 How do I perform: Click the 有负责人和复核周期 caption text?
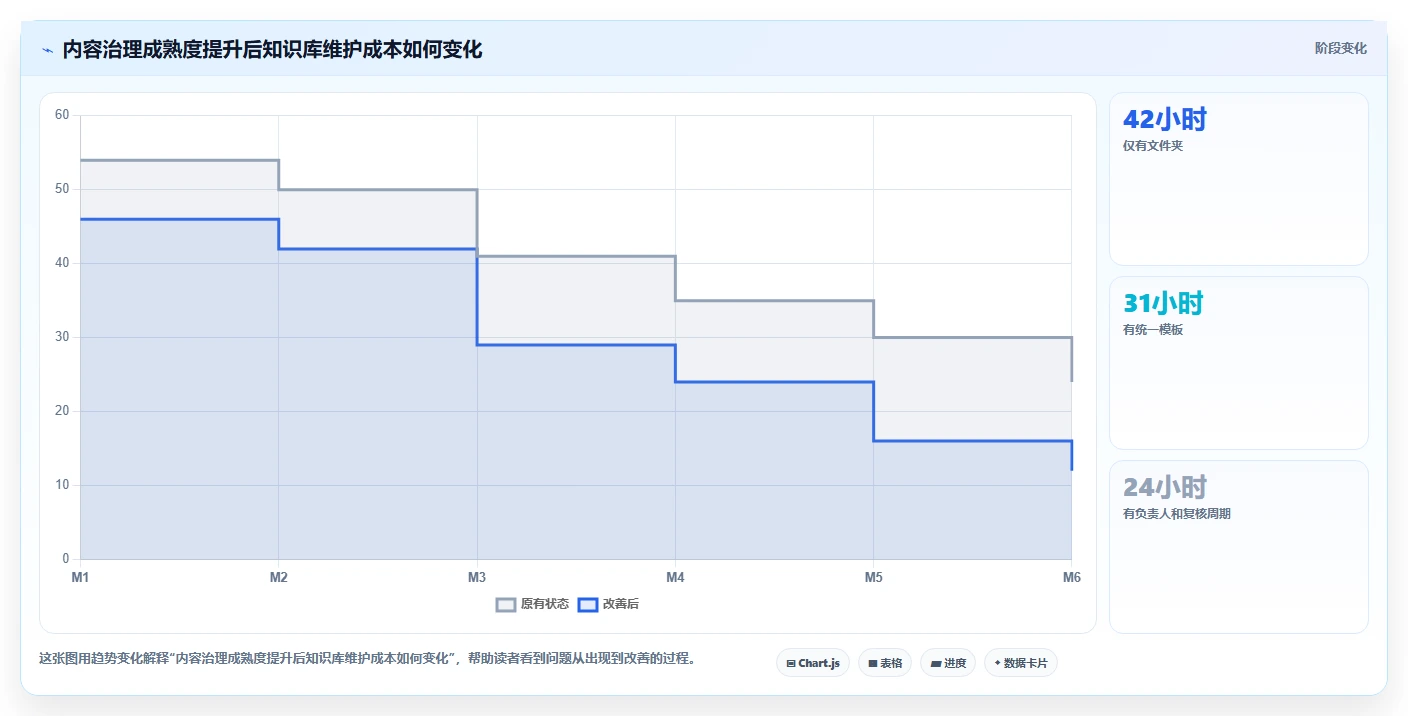click(x=1177, y=514)
